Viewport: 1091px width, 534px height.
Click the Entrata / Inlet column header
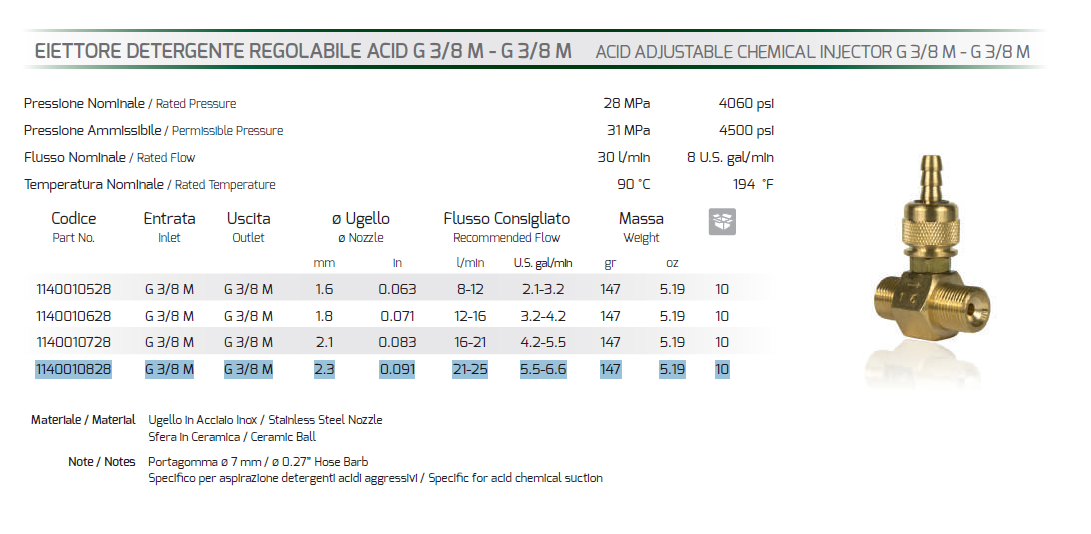(x=169, y=227)
